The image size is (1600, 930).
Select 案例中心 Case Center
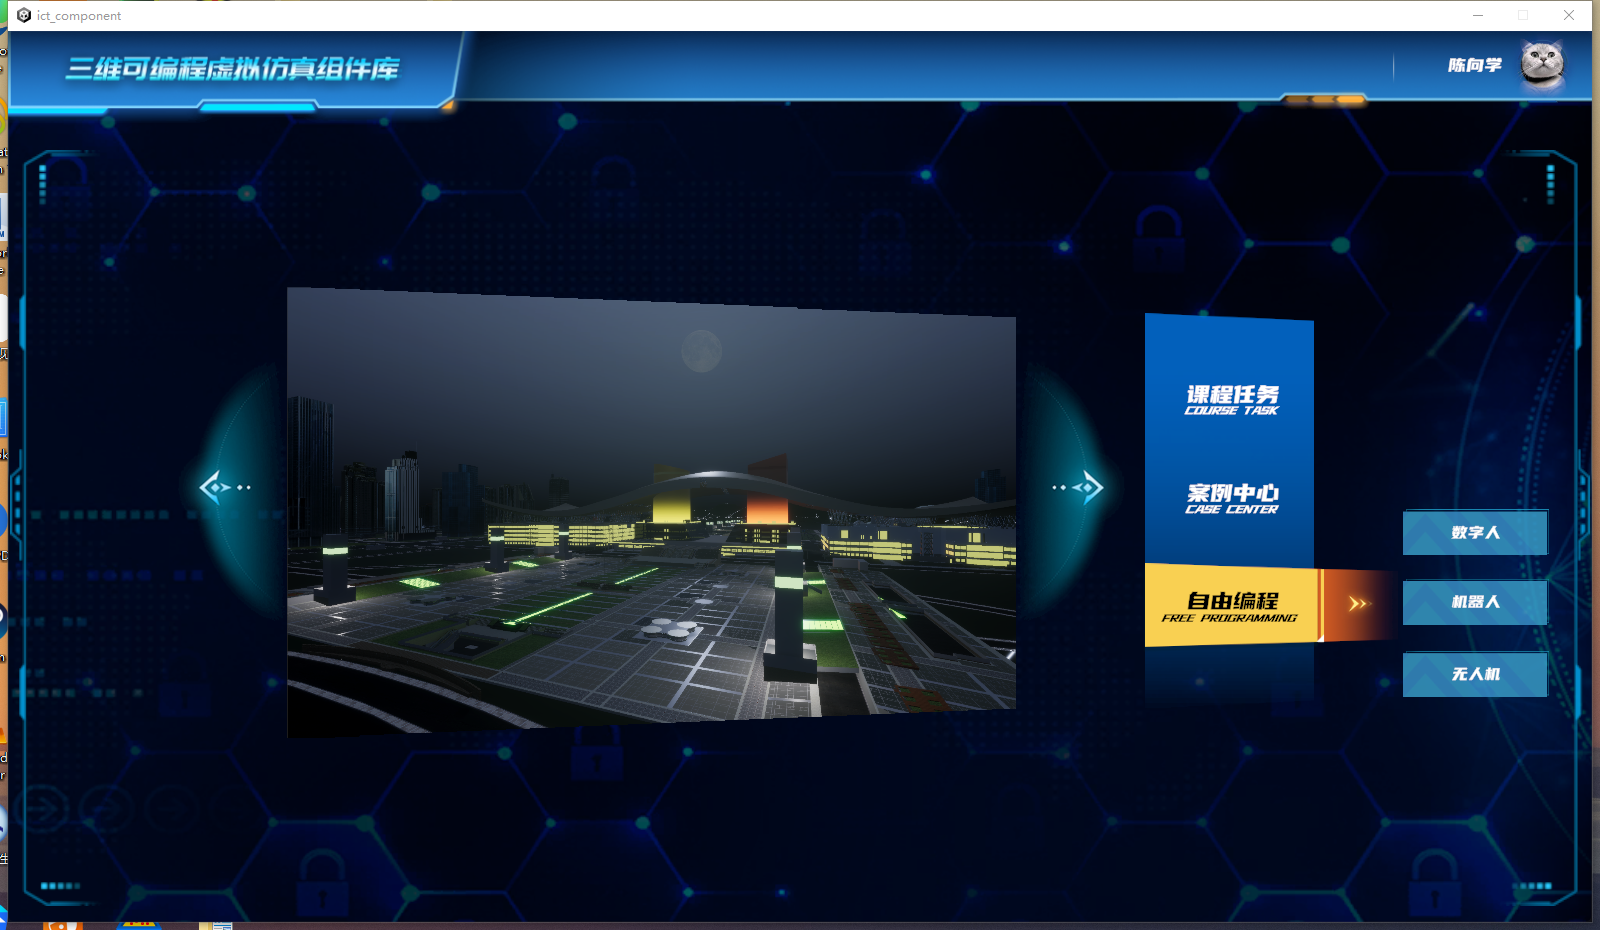pyautogui.click(x=1231, y=498)
